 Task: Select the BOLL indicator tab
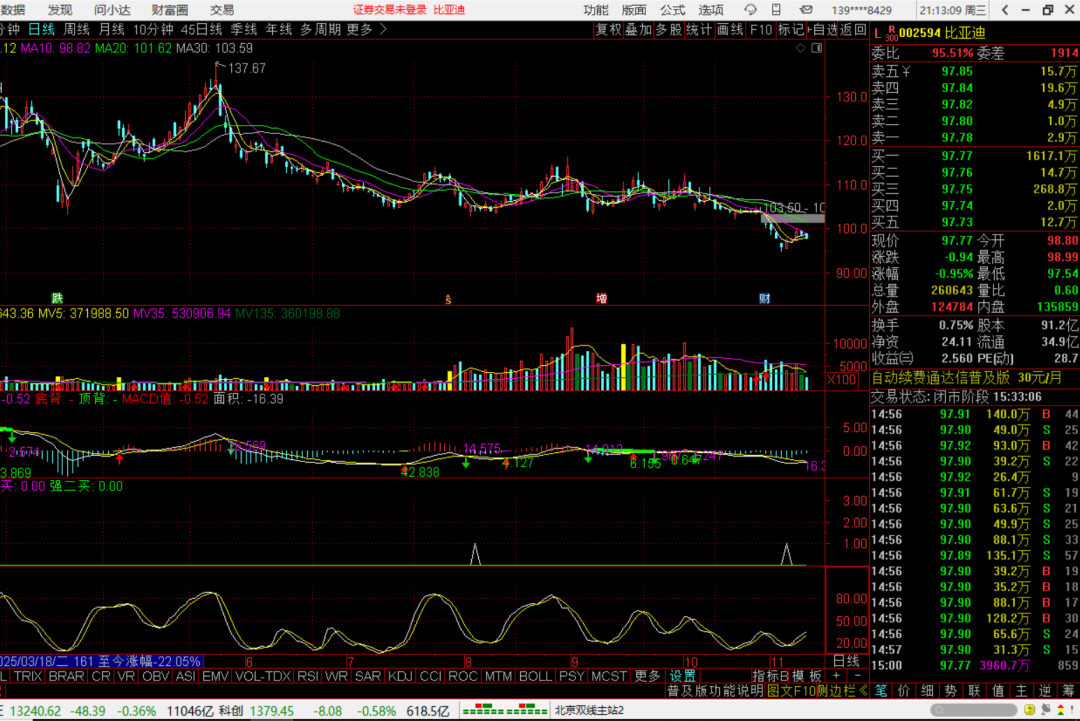pos(535,676)
